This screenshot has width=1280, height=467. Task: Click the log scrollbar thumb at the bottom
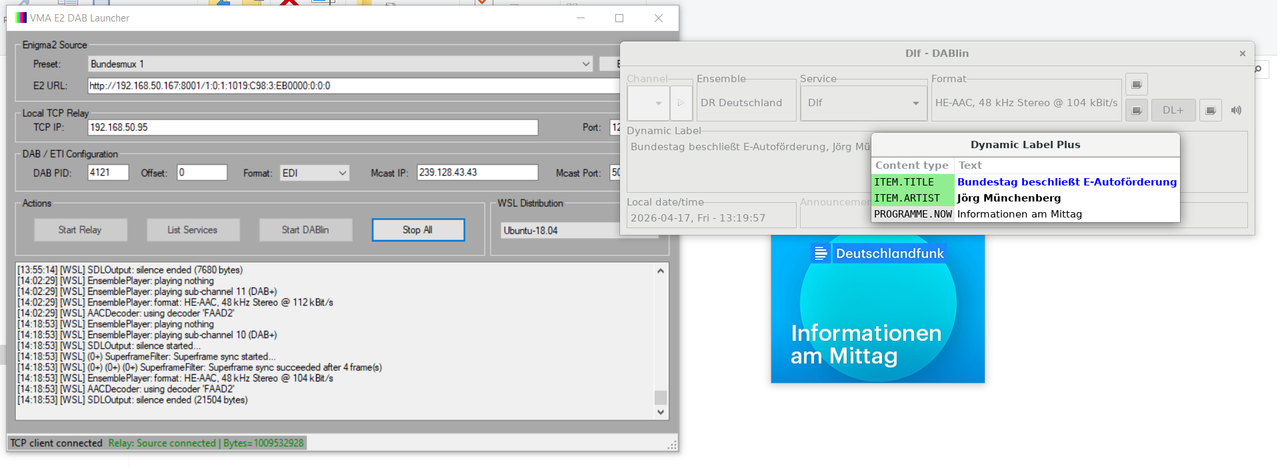point(660,398)
